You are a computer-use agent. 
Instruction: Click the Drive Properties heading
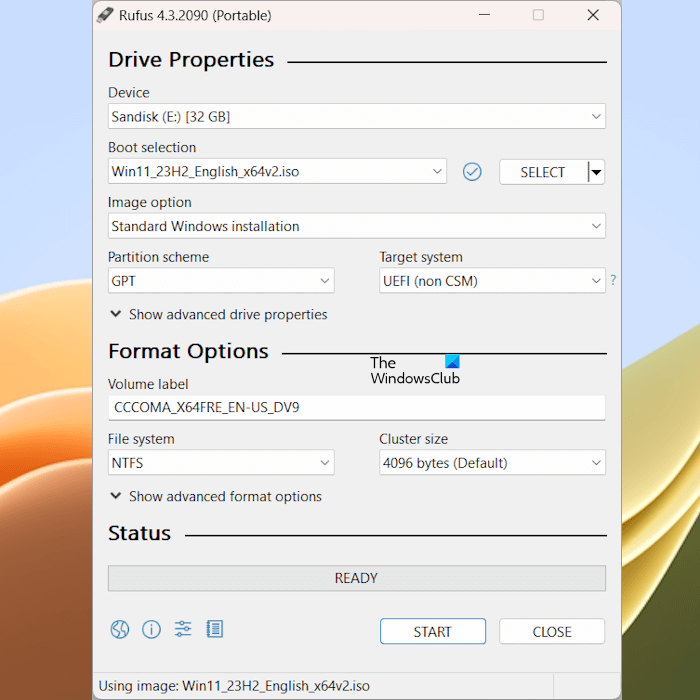pos(191,60)
